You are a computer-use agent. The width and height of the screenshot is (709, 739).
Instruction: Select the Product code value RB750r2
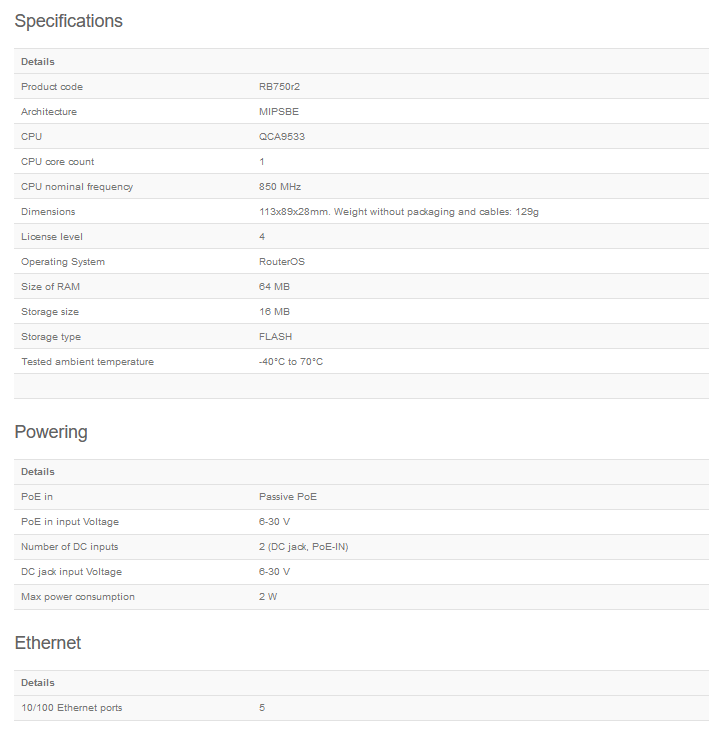coord(280,87)
